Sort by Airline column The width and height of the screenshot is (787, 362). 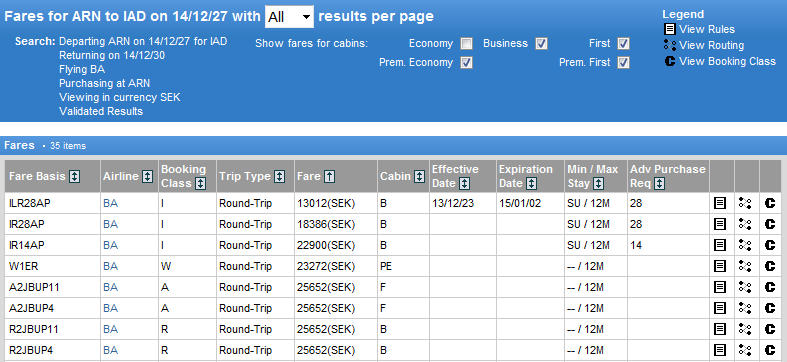click(x=148, y=176)
